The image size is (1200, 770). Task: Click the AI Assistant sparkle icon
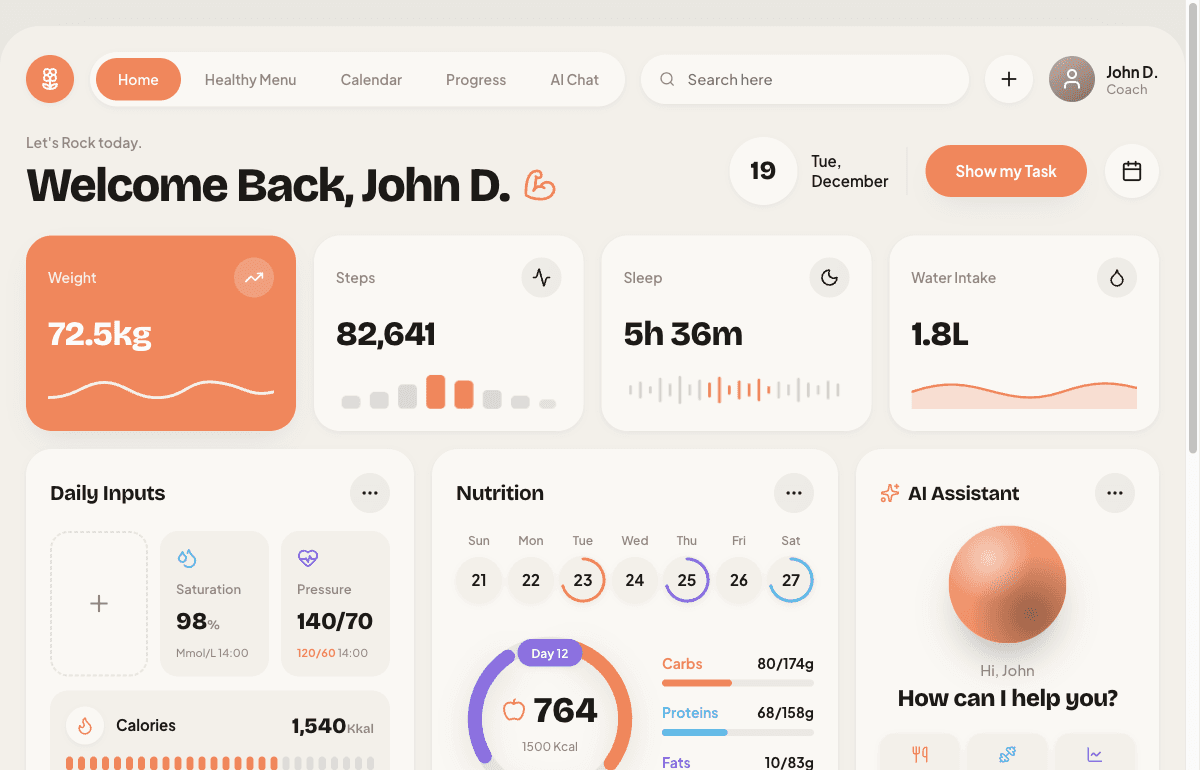(889, 493)
